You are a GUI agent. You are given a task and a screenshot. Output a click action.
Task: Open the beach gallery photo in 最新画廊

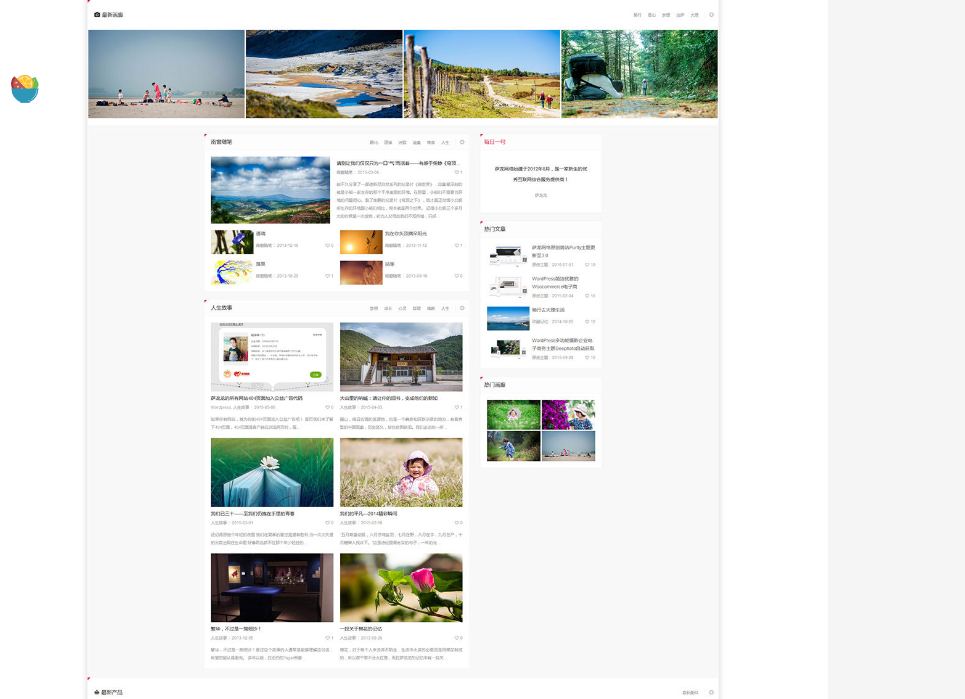click(x=166, y=74)
